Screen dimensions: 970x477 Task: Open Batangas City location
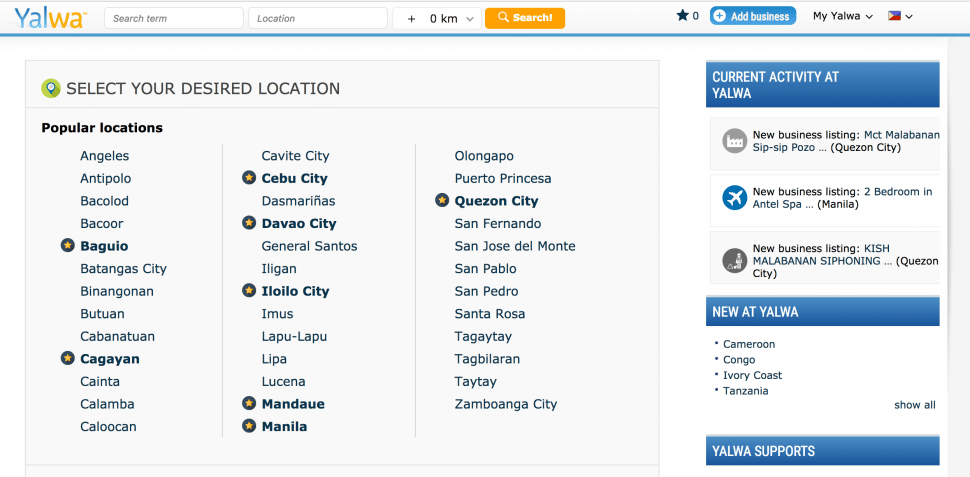click(x=123, y=269)
